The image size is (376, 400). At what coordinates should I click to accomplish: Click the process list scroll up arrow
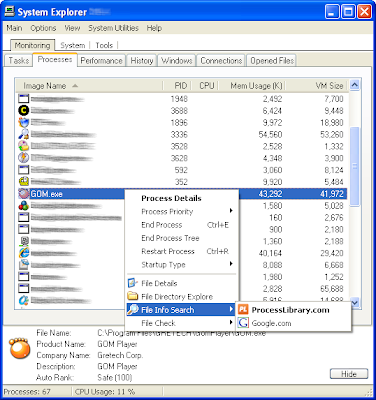tap(354, 85)
